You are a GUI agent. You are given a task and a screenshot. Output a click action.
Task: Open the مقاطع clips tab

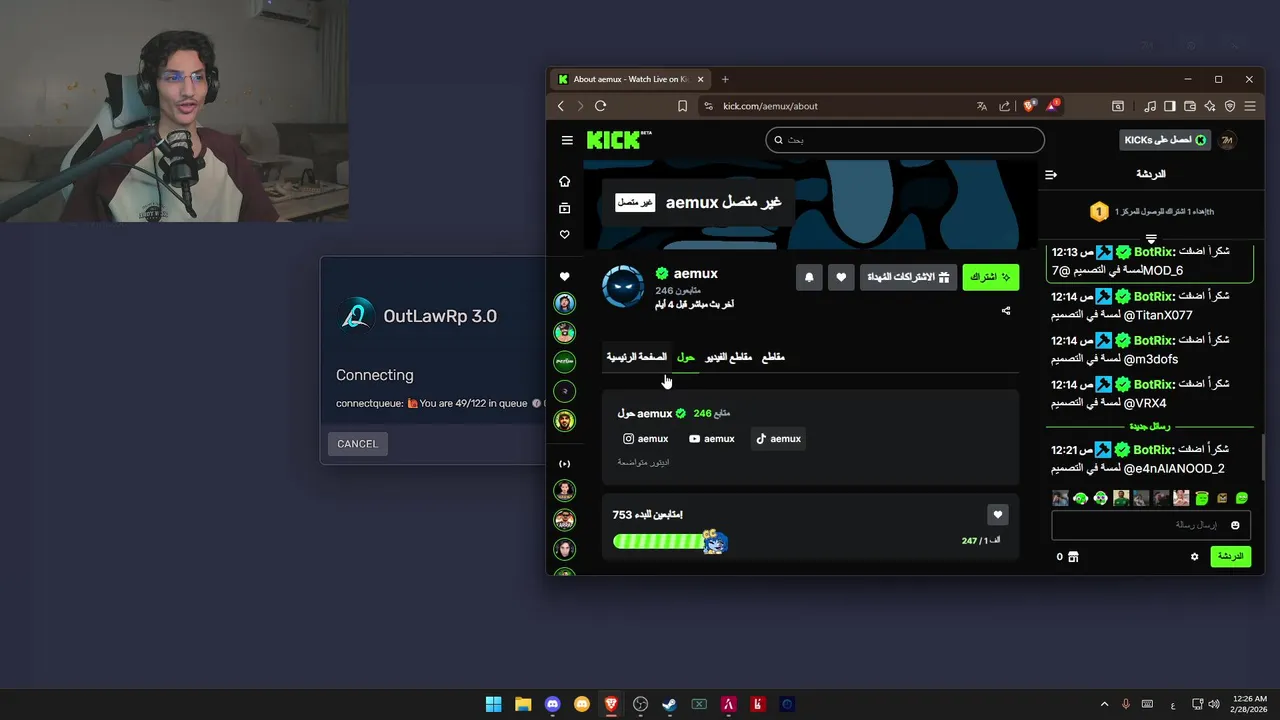[773, 357]
